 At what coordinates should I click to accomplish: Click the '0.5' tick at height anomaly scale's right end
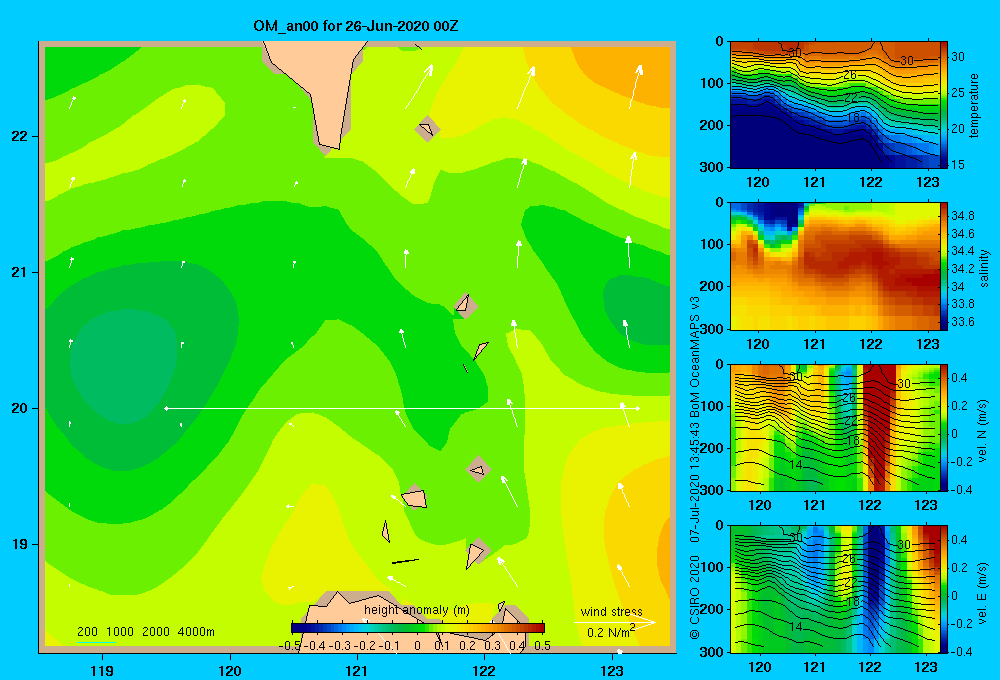click(x=543, y=646)
